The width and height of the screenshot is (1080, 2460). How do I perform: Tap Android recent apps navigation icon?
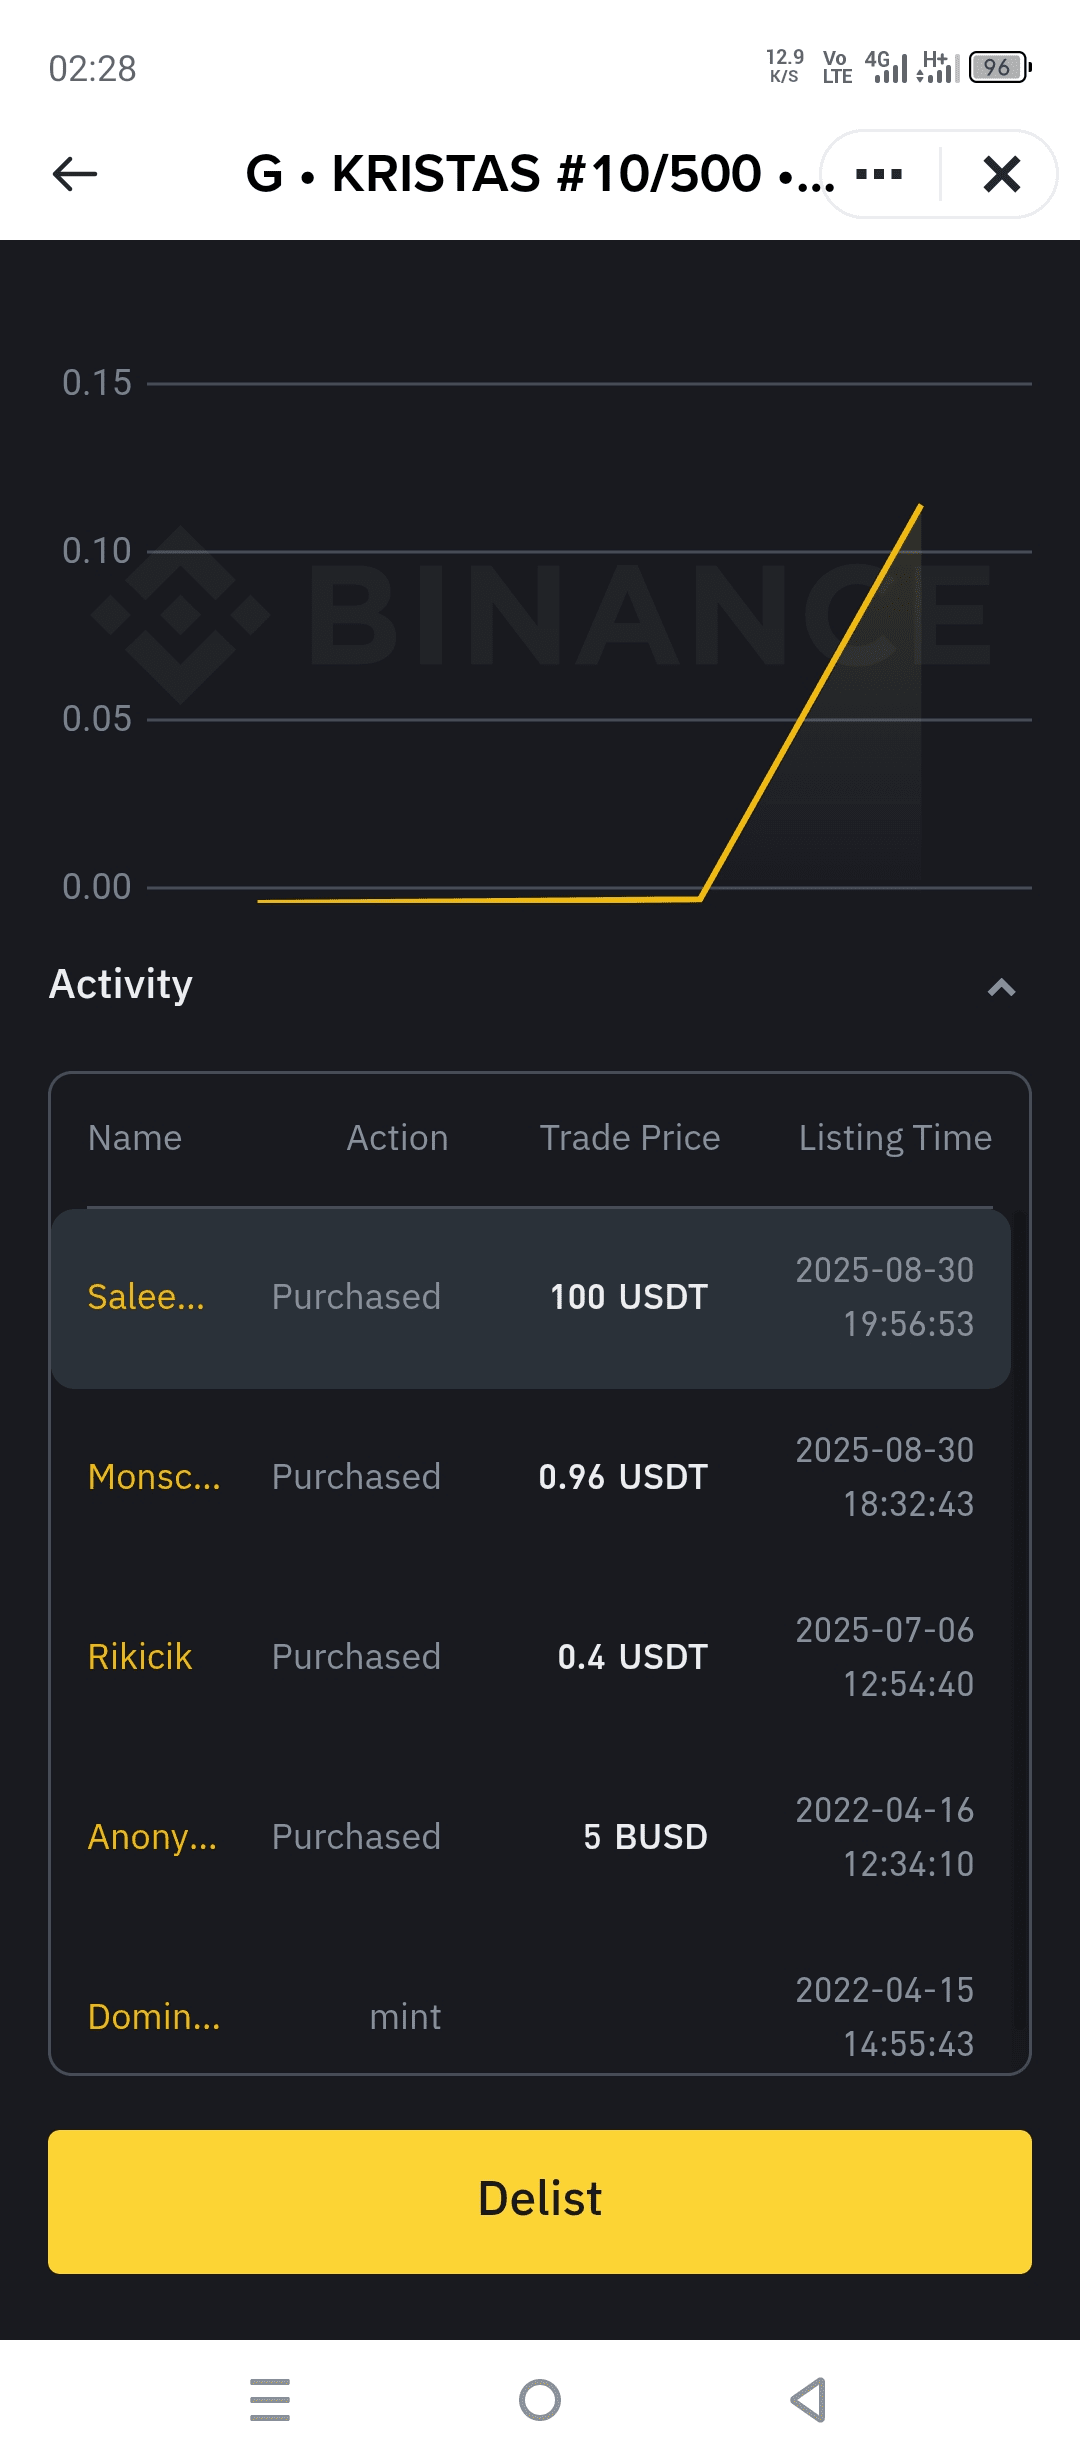(270, 2400)
